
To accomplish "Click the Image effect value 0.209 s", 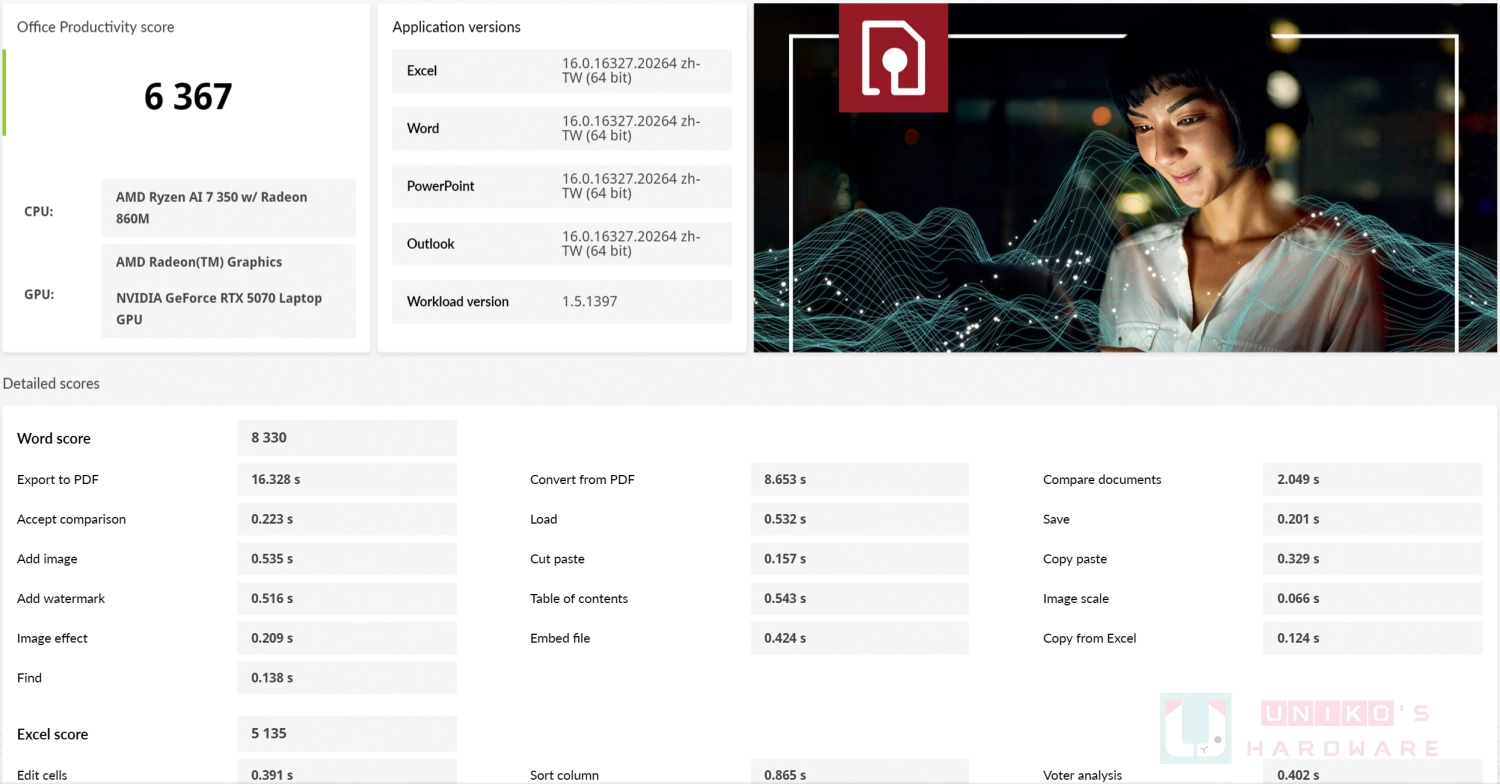I will [x=347, y=638].
